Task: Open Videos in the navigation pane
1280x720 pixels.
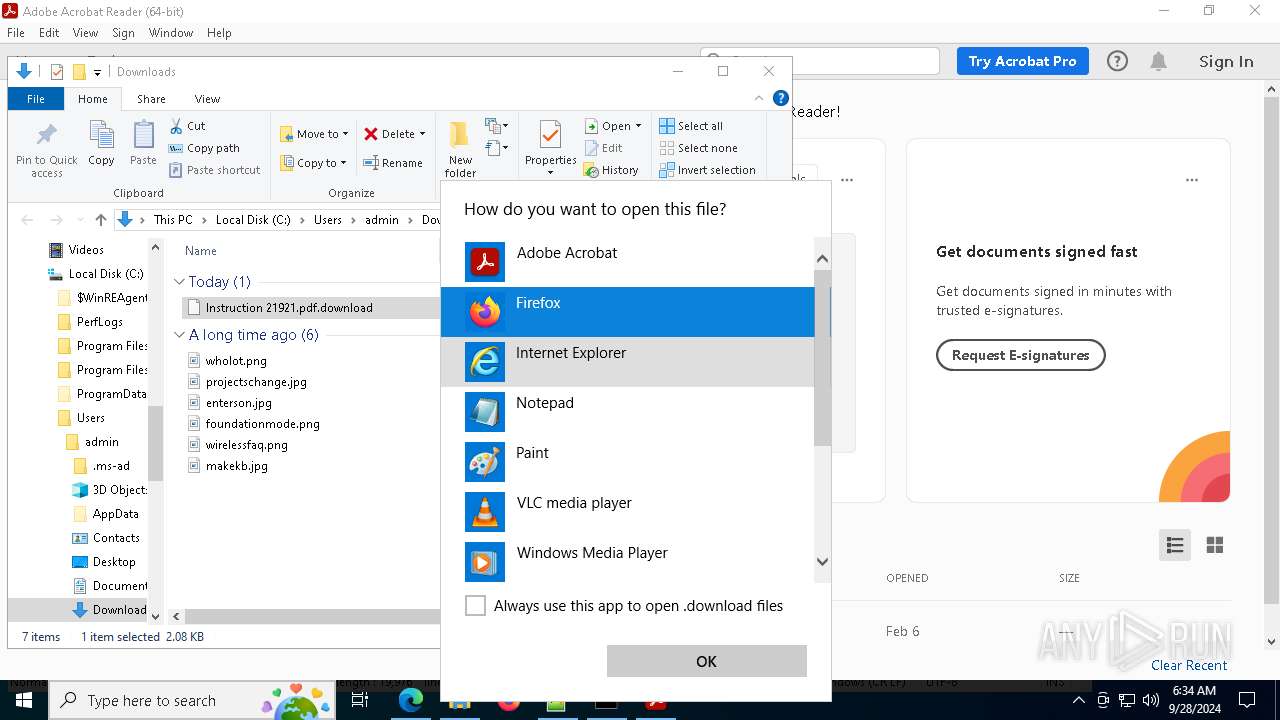Action: click(x=78, y=250)
